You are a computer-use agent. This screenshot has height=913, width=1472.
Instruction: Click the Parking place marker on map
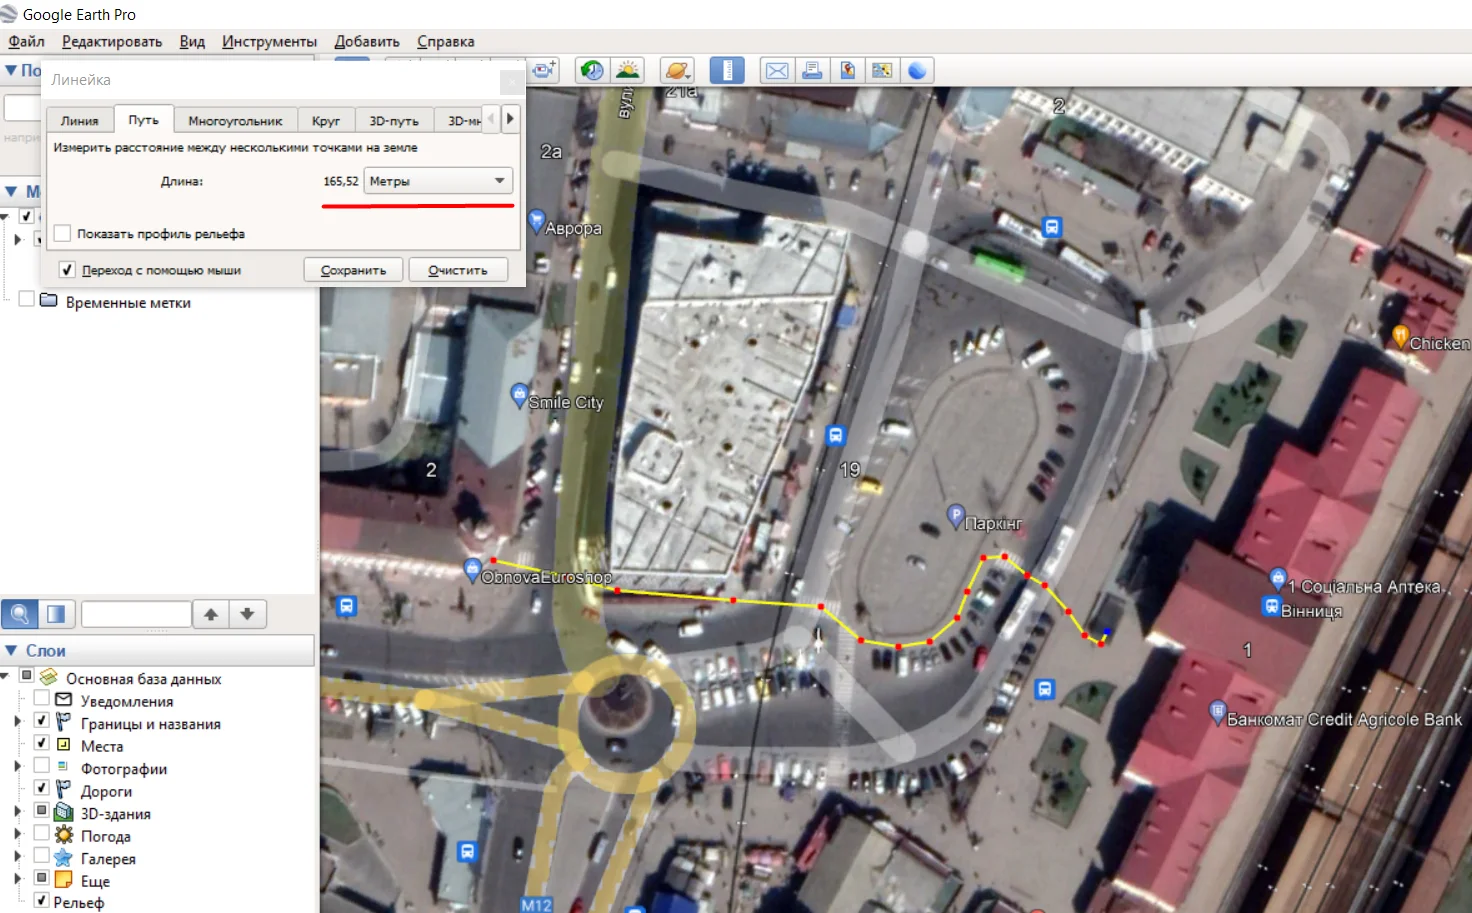956,516
